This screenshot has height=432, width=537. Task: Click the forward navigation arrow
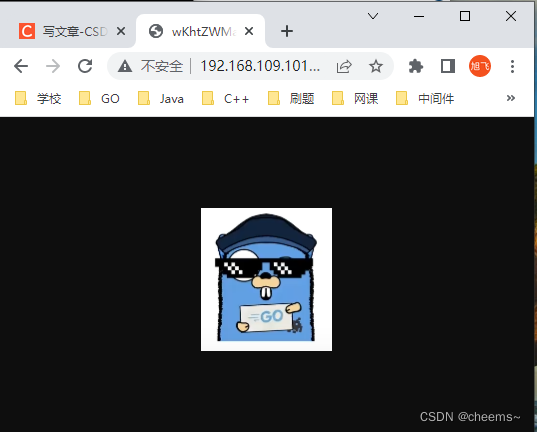[x=53, y=66]
